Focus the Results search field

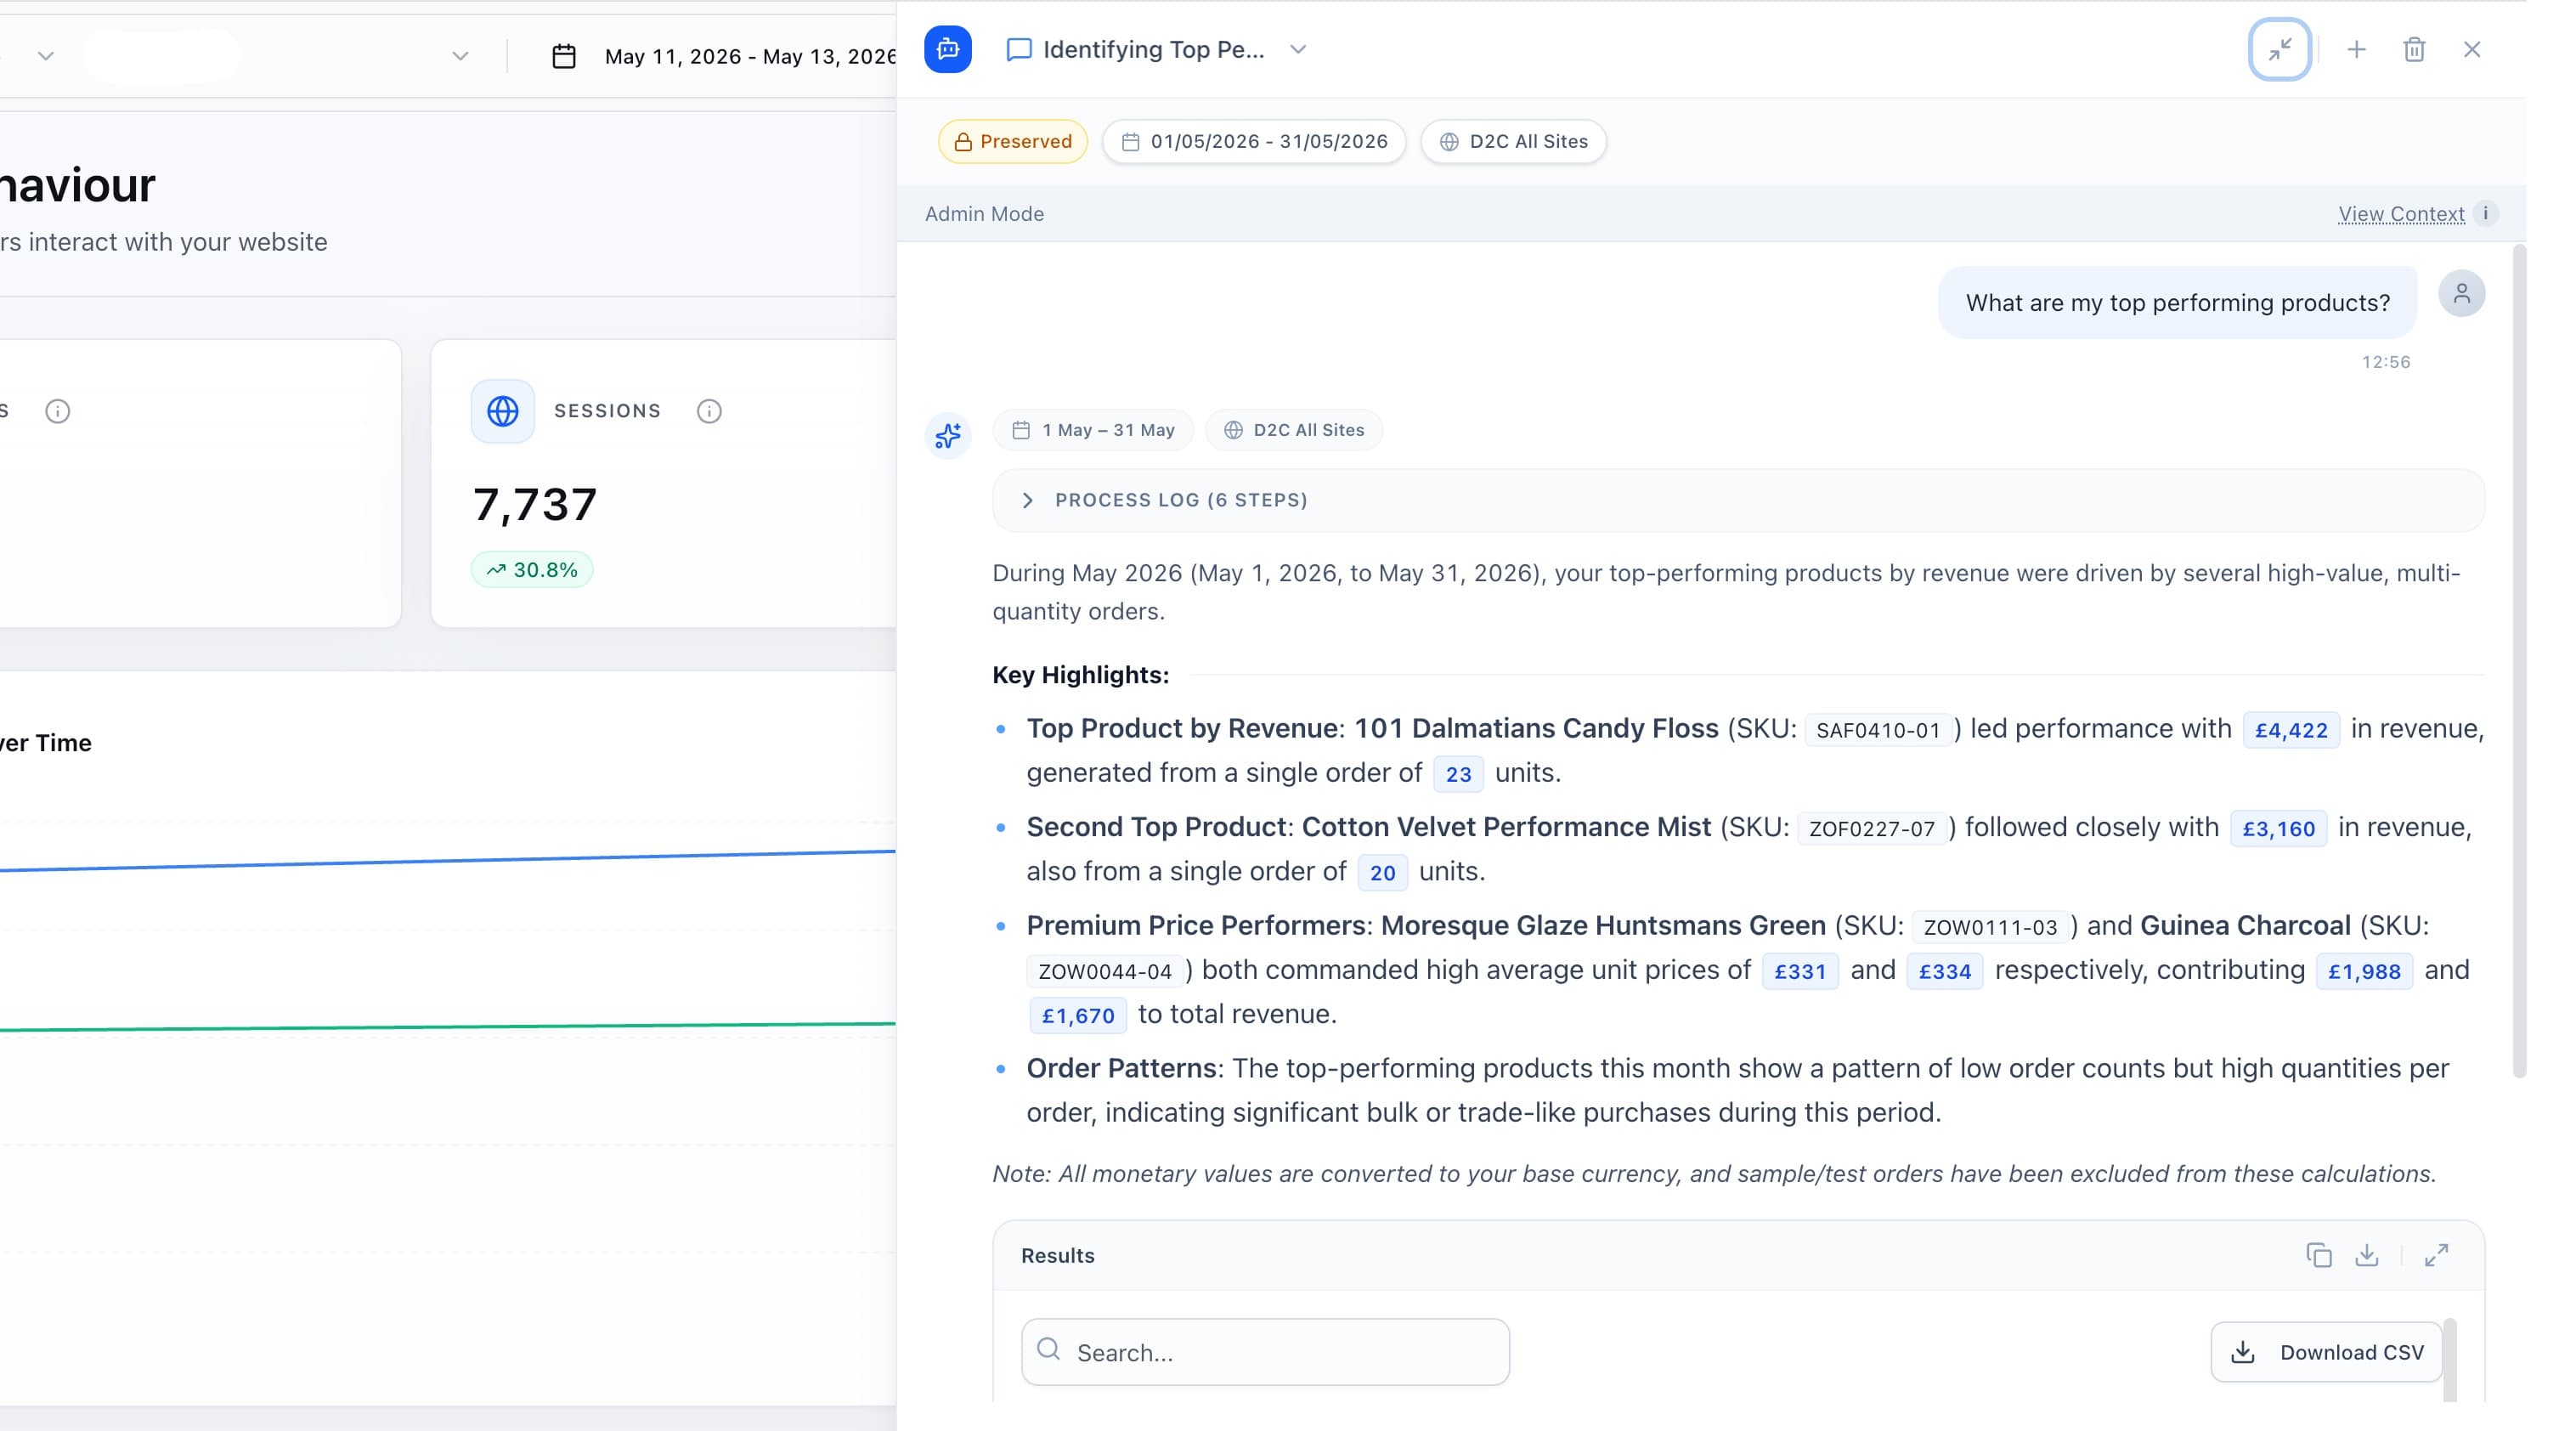click(x=1265, y=1352)
